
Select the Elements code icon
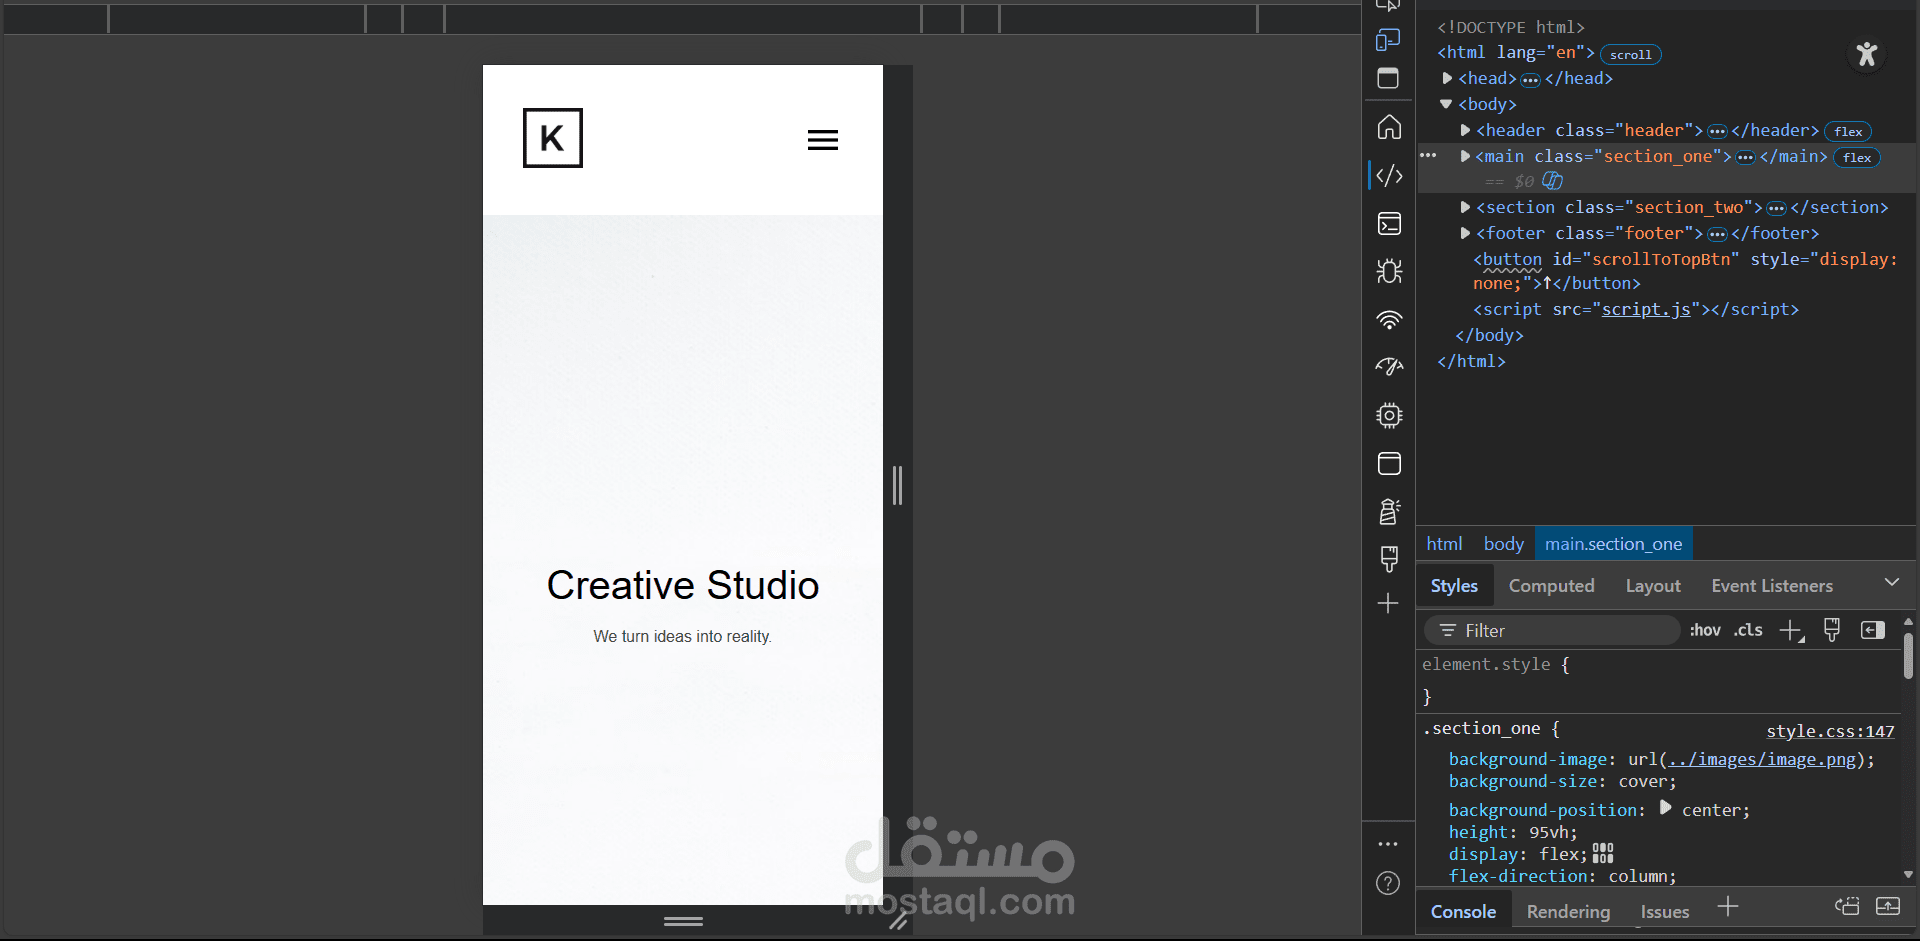point(1389,175)
